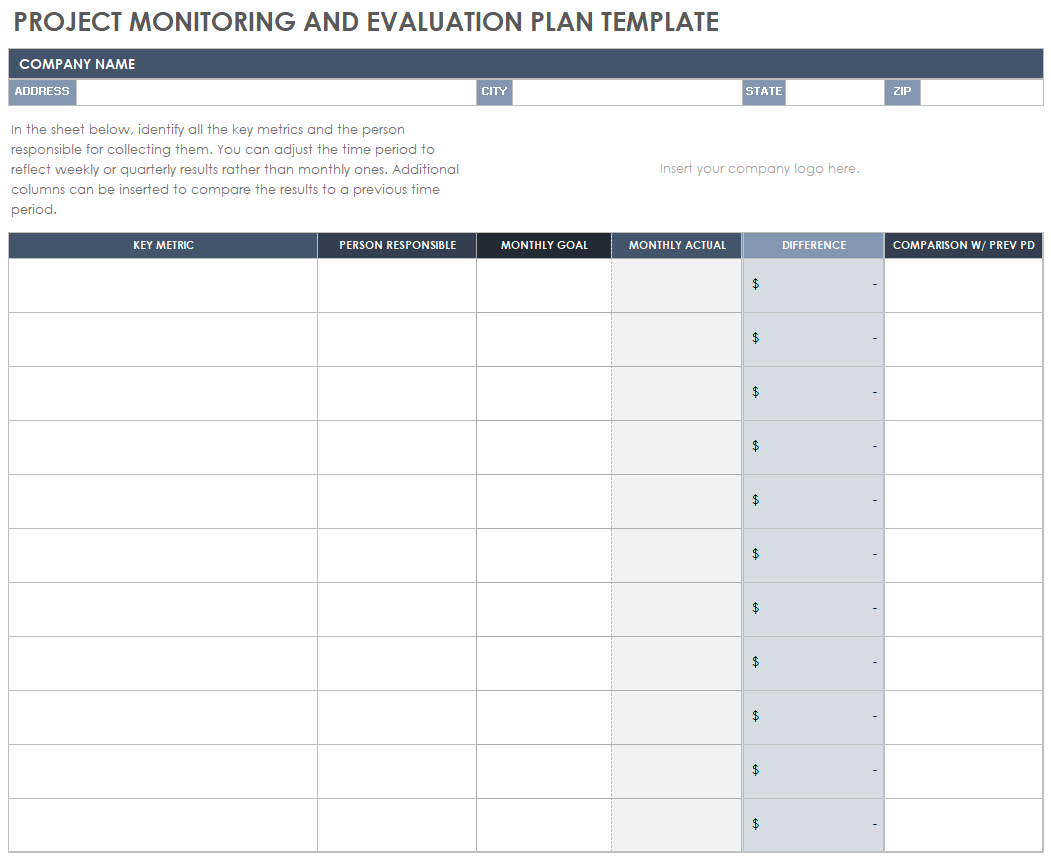Image resolution: width=1051 pixels, height=857 pixels.
Task: Click the Comparison w/ Prev PD header
Action: (963, 245)
